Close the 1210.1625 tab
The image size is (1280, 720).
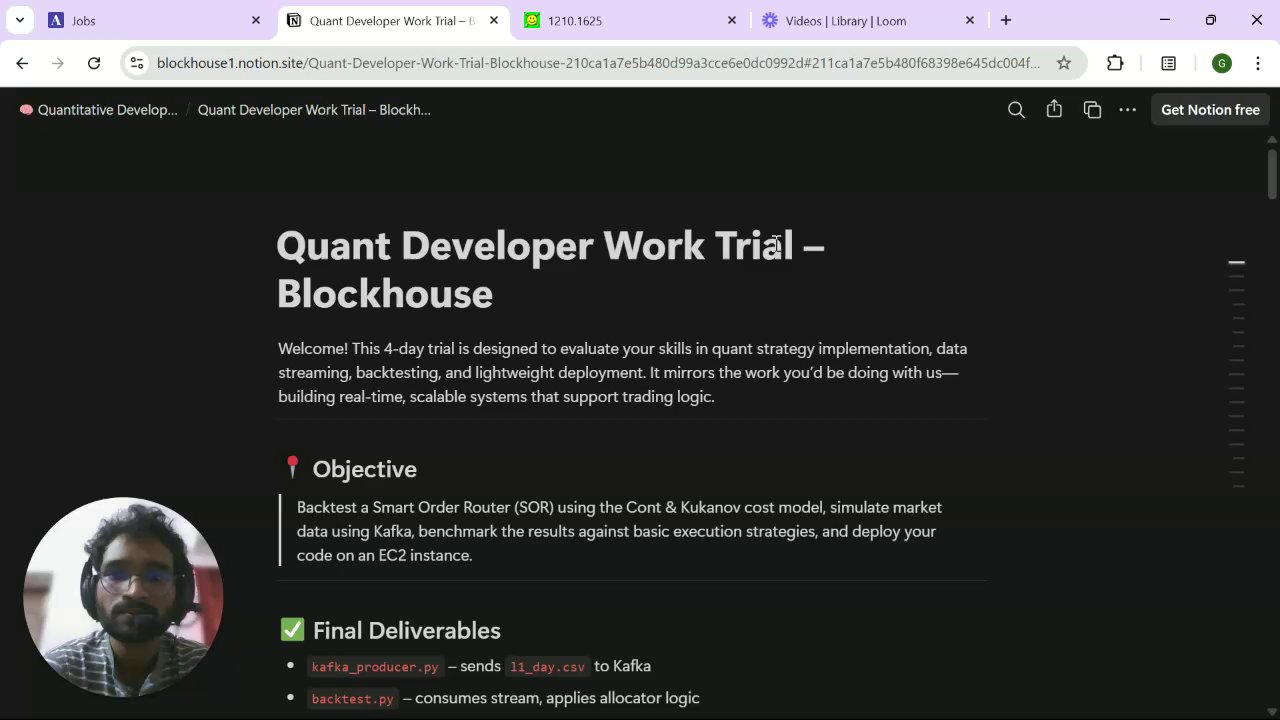[732, 20]
